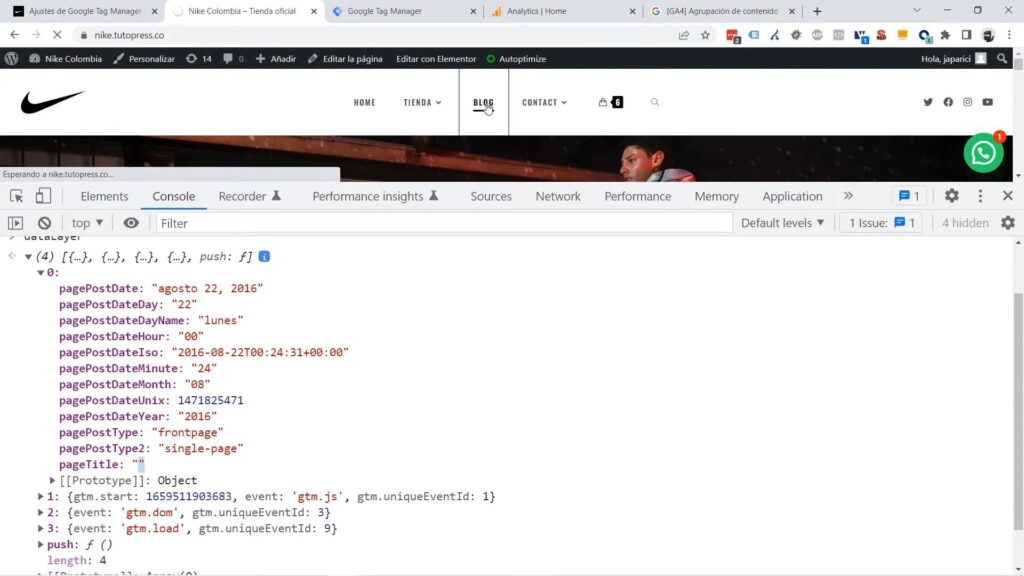The image size is (1024, 576).
Task: Click the 1 Issue button
Action: coord(881,223)
